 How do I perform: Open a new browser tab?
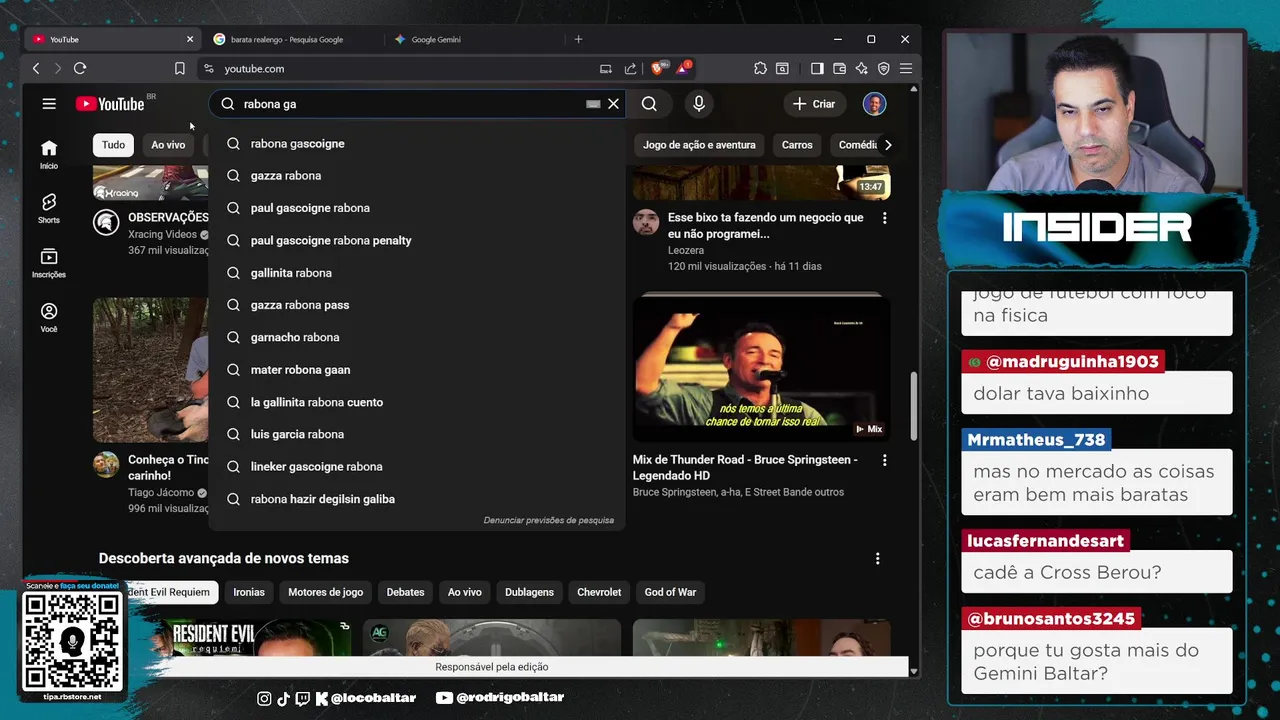pos(578,39)
